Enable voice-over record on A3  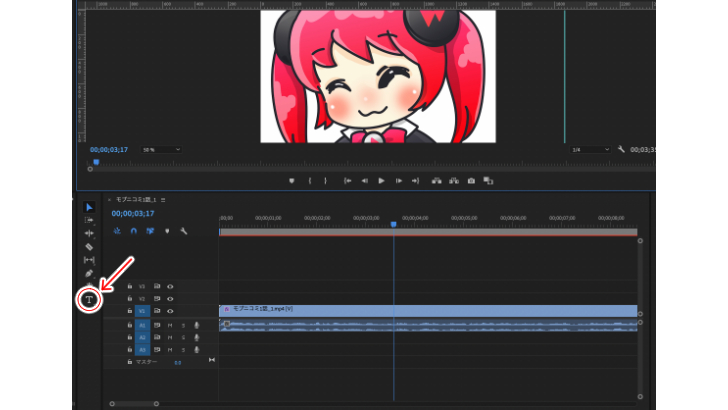tap(196, 349)
